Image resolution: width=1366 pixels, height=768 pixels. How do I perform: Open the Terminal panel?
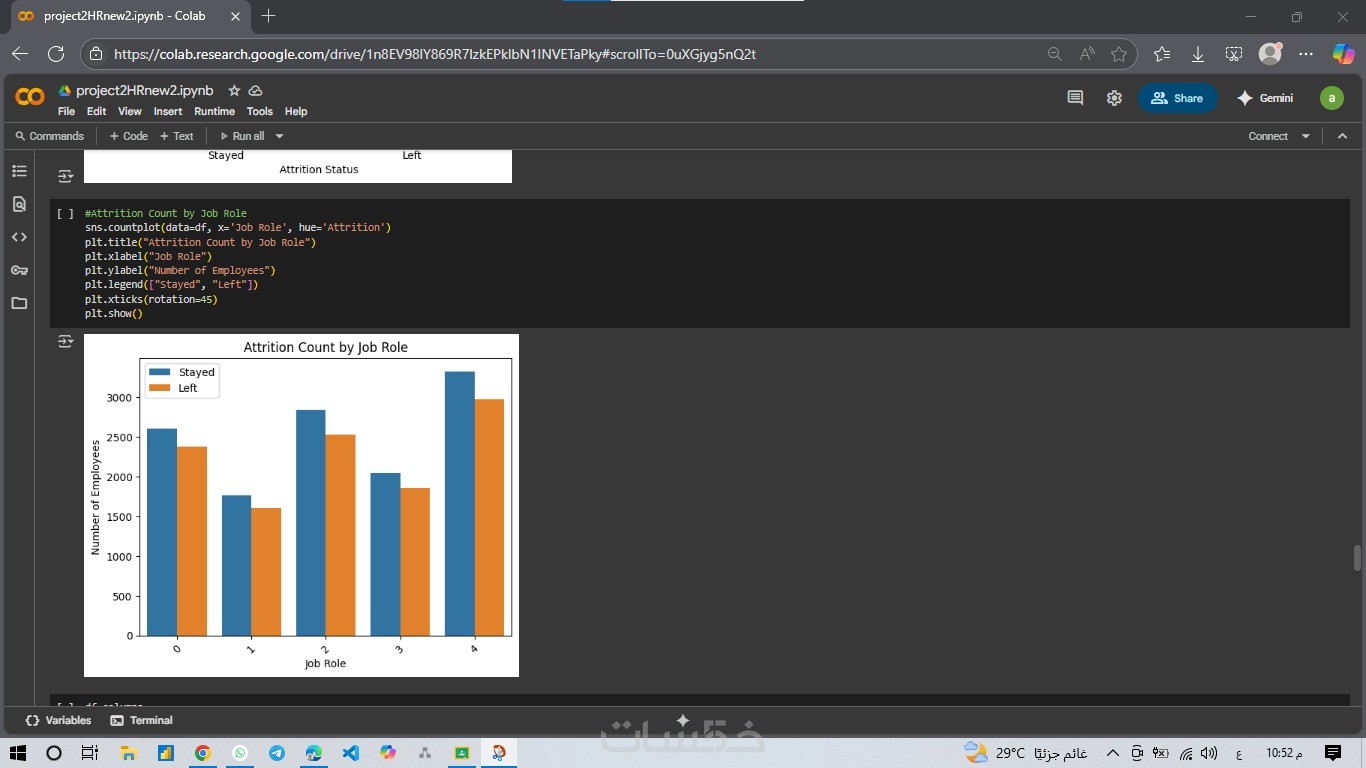point(141,720)
